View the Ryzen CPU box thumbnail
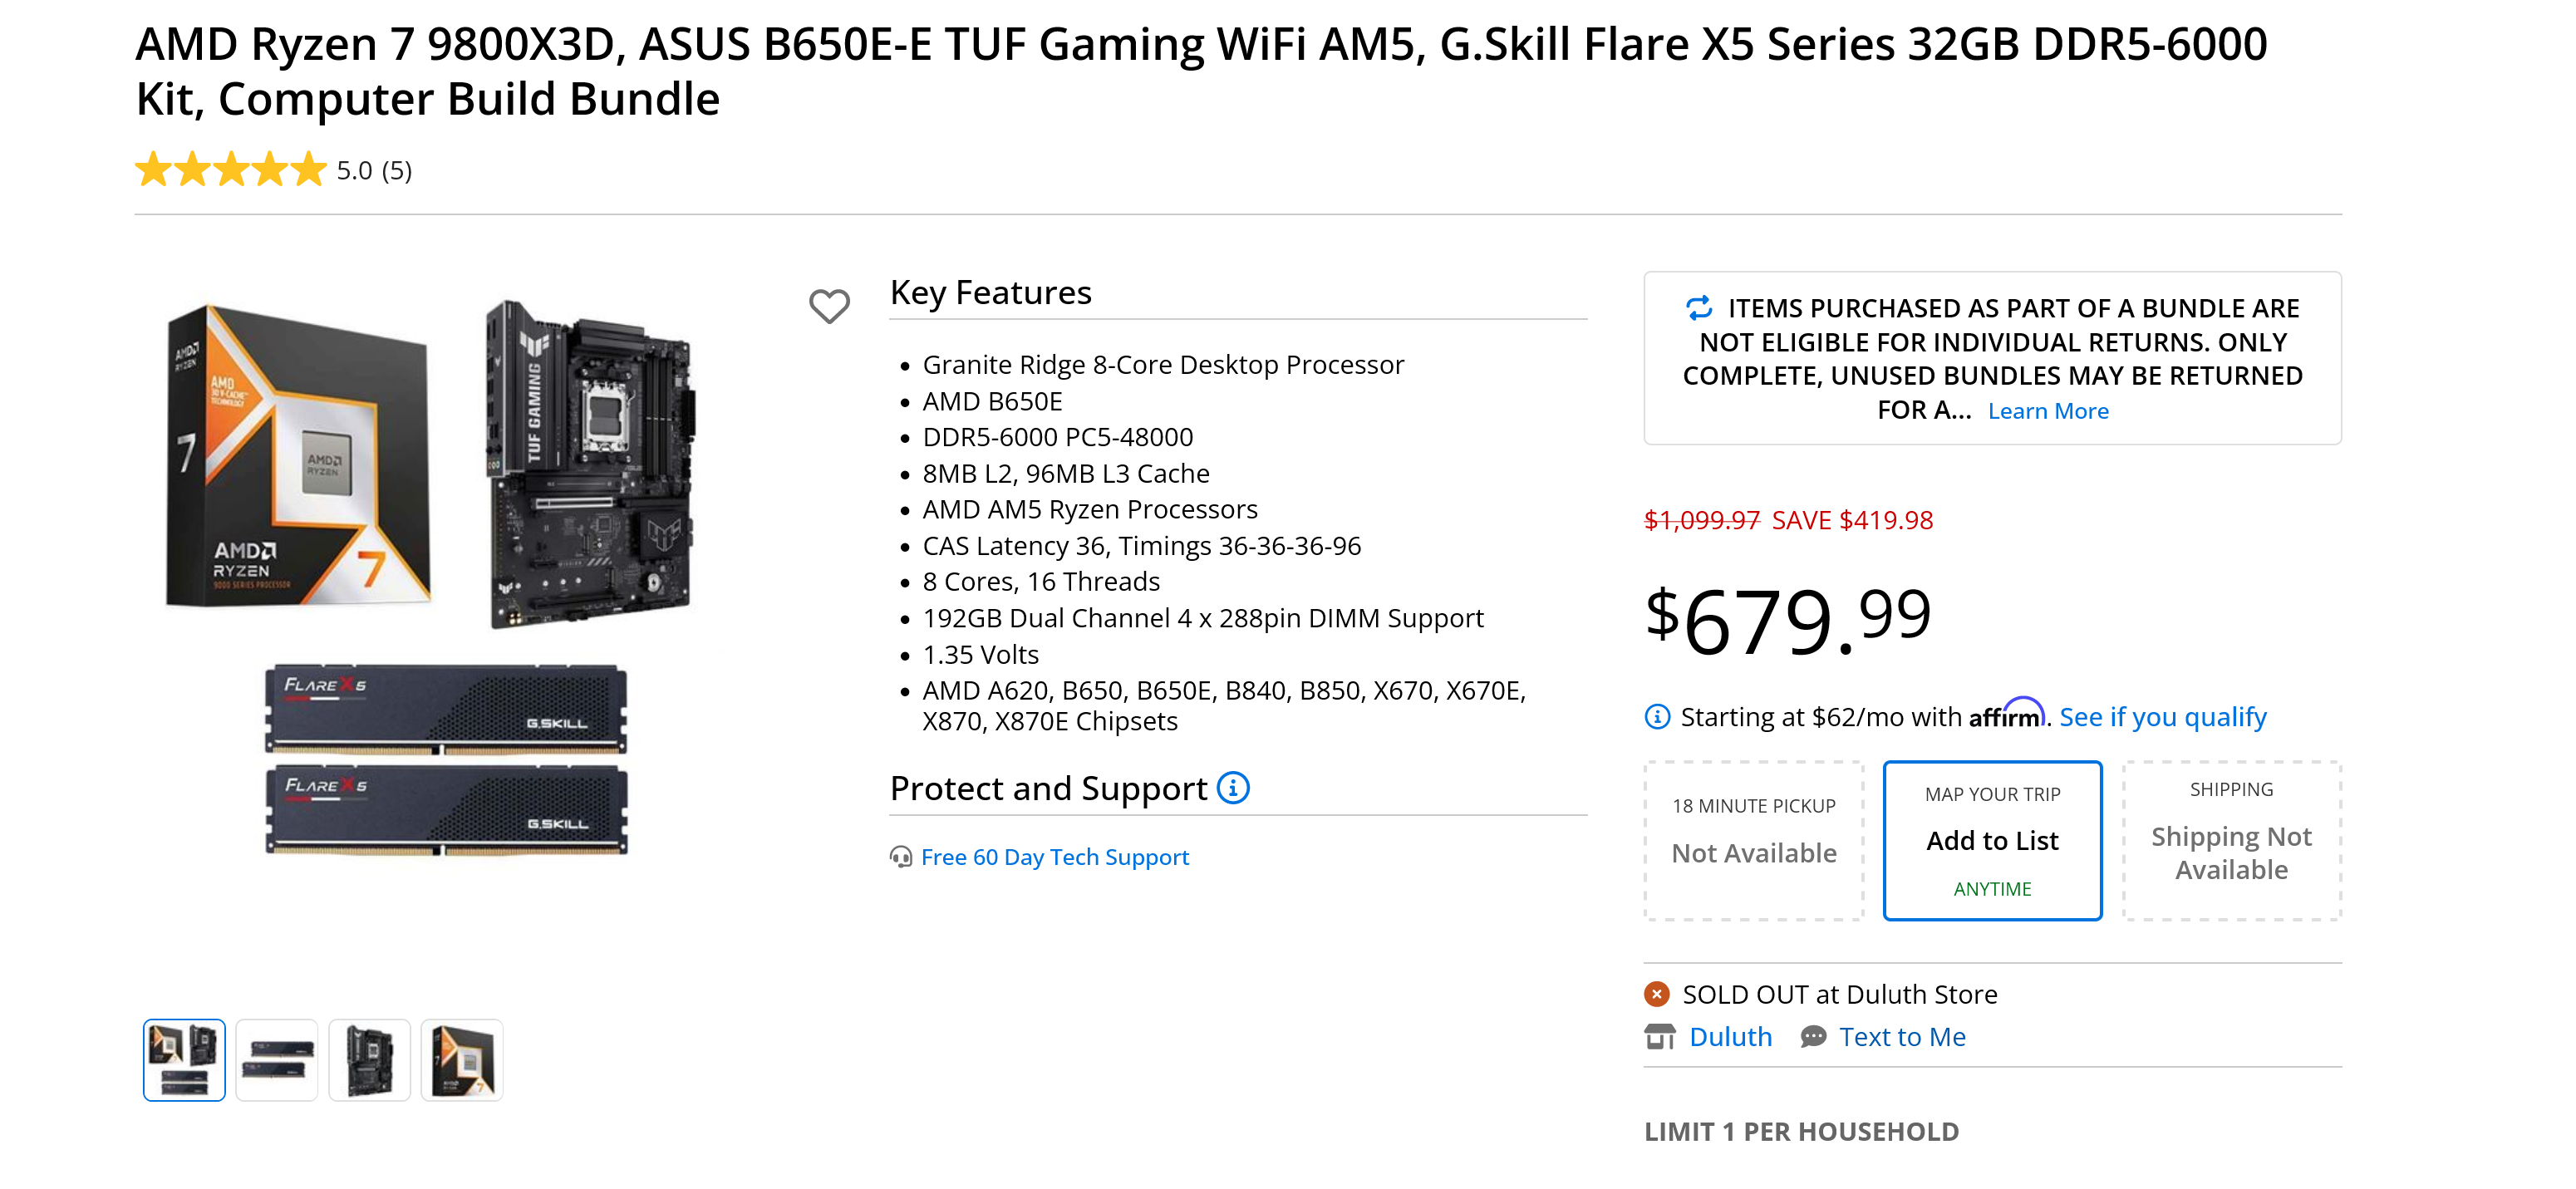2576x1189 pixels. (462, 1060)
